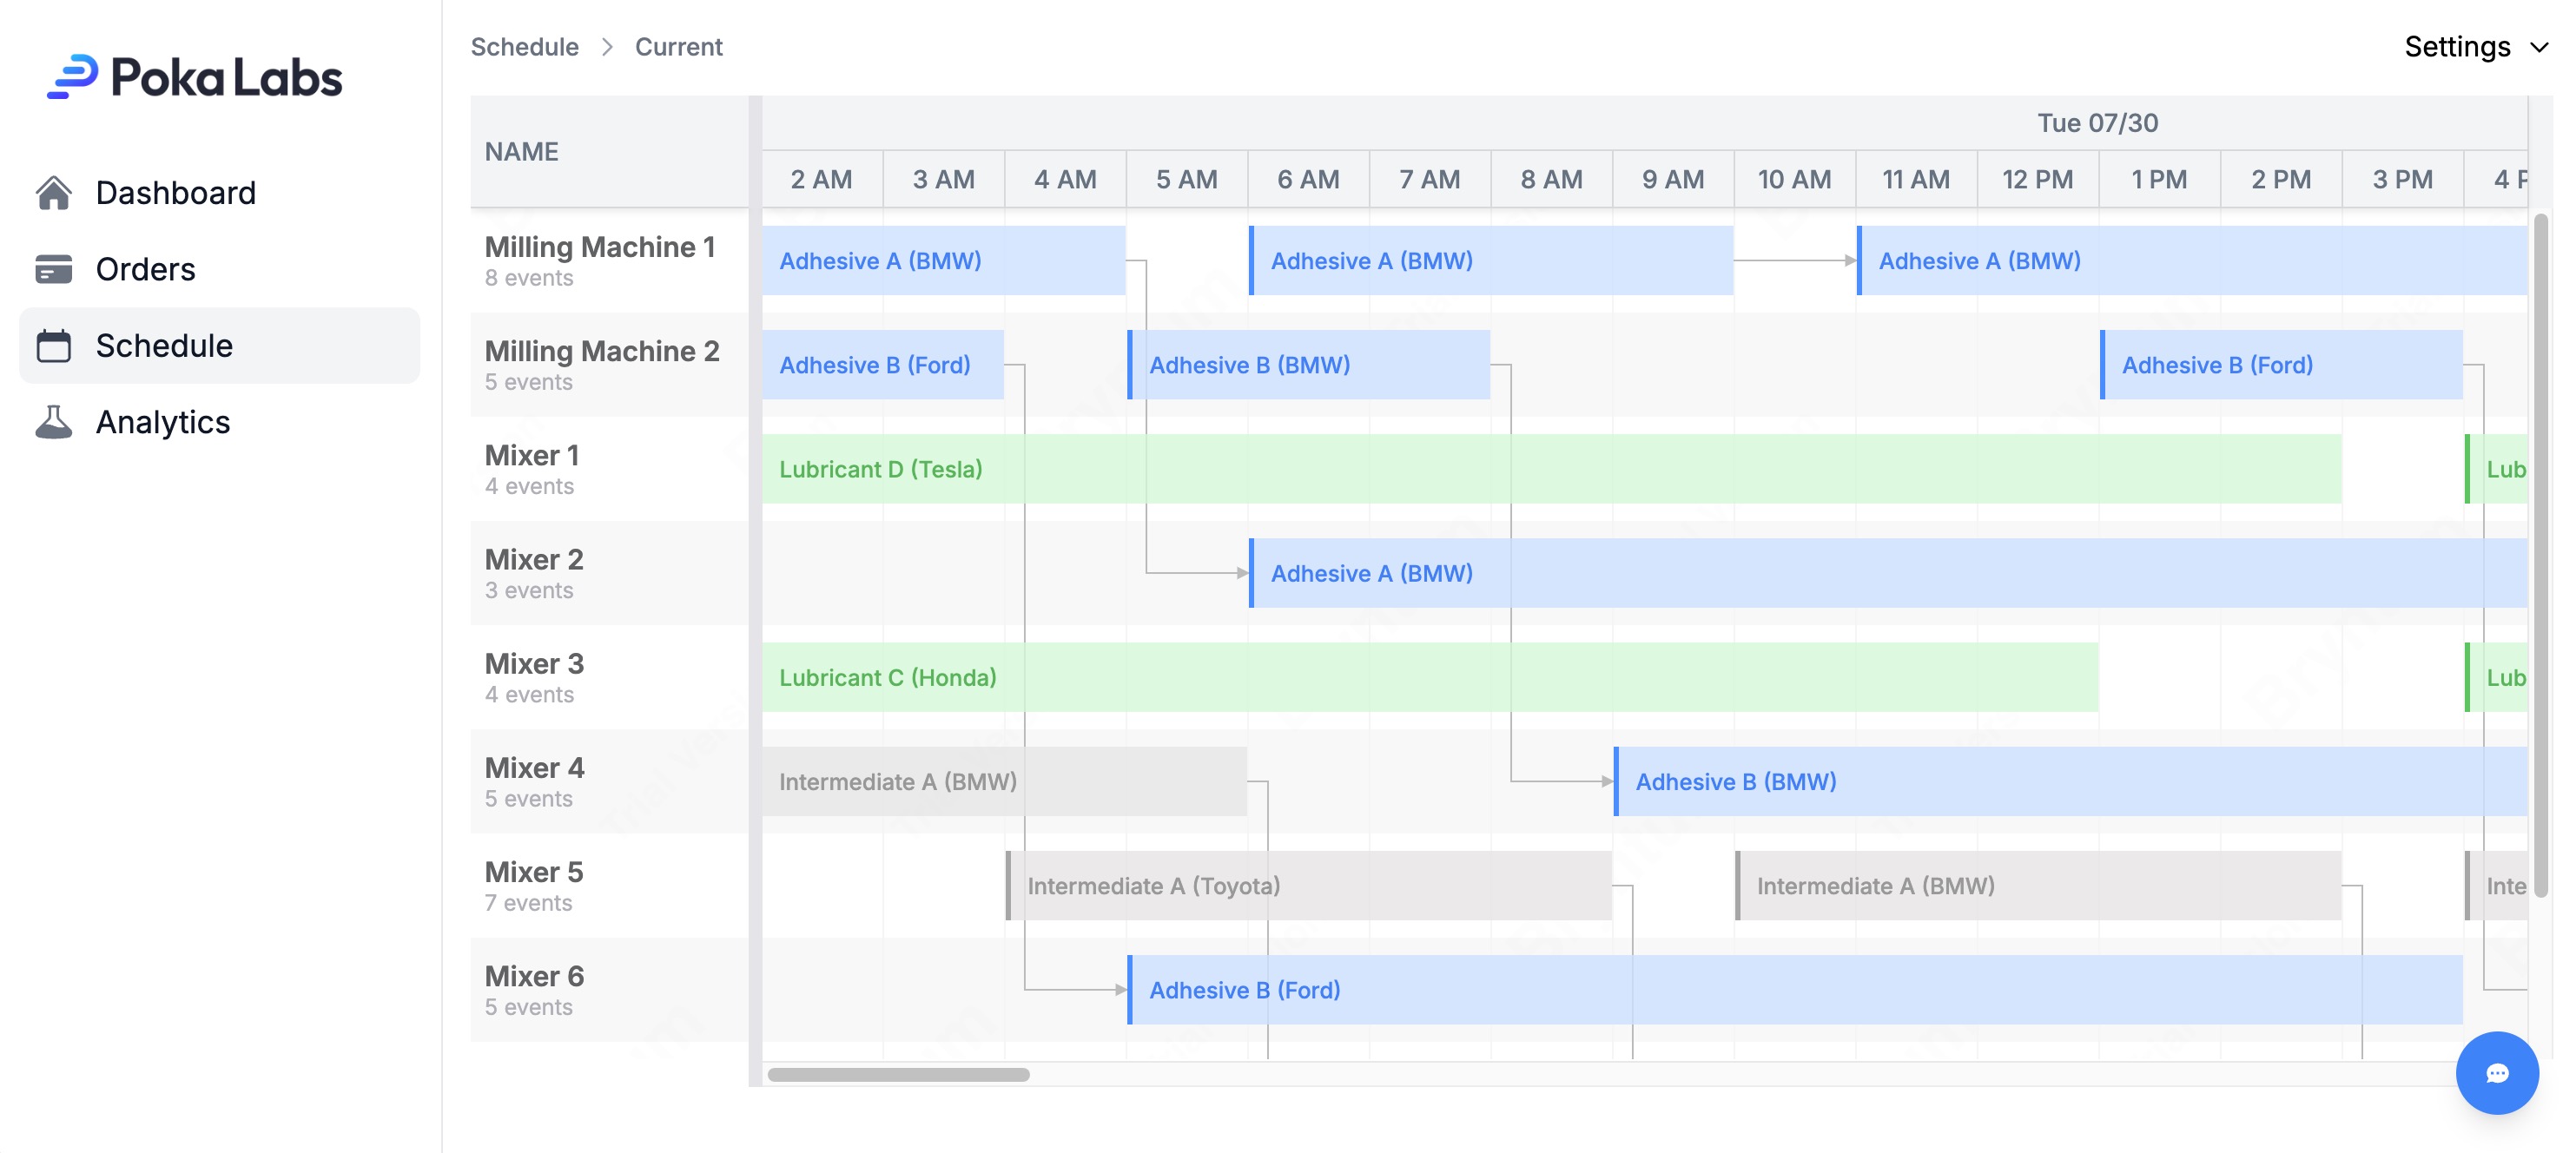2576x1153 pixels.
Task: Click the Orders card icon
Action: 54,269
